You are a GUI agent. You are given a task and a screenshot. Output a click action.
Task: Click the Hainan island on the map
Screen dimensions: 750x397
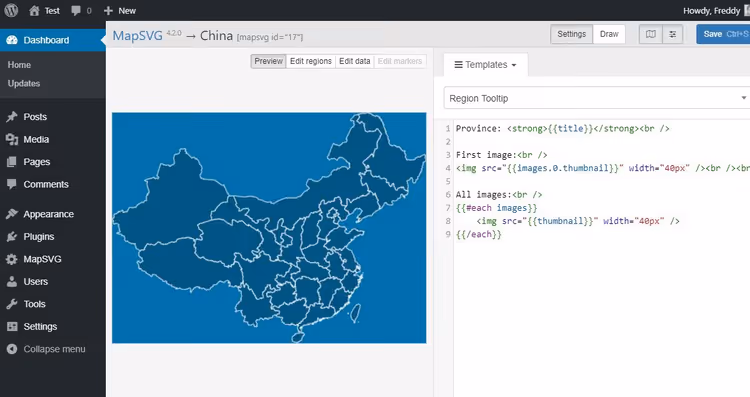click(x=297, y=337)
